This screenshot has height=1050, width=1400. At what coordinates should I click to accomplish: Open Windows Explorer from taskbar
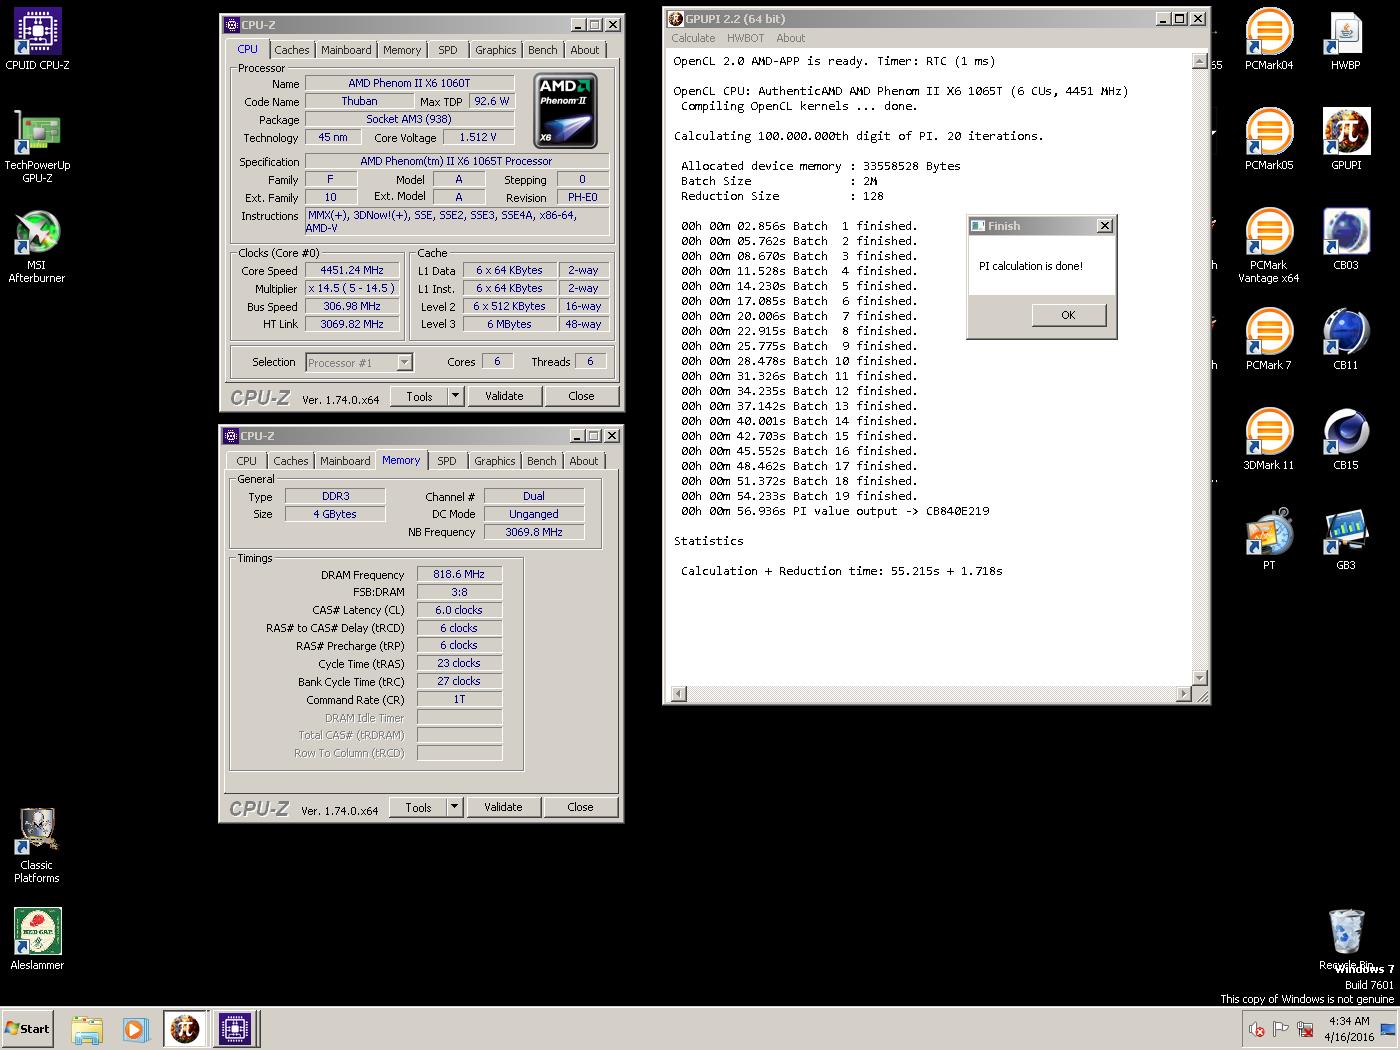pyautogui.click(x=87, y=1029)
